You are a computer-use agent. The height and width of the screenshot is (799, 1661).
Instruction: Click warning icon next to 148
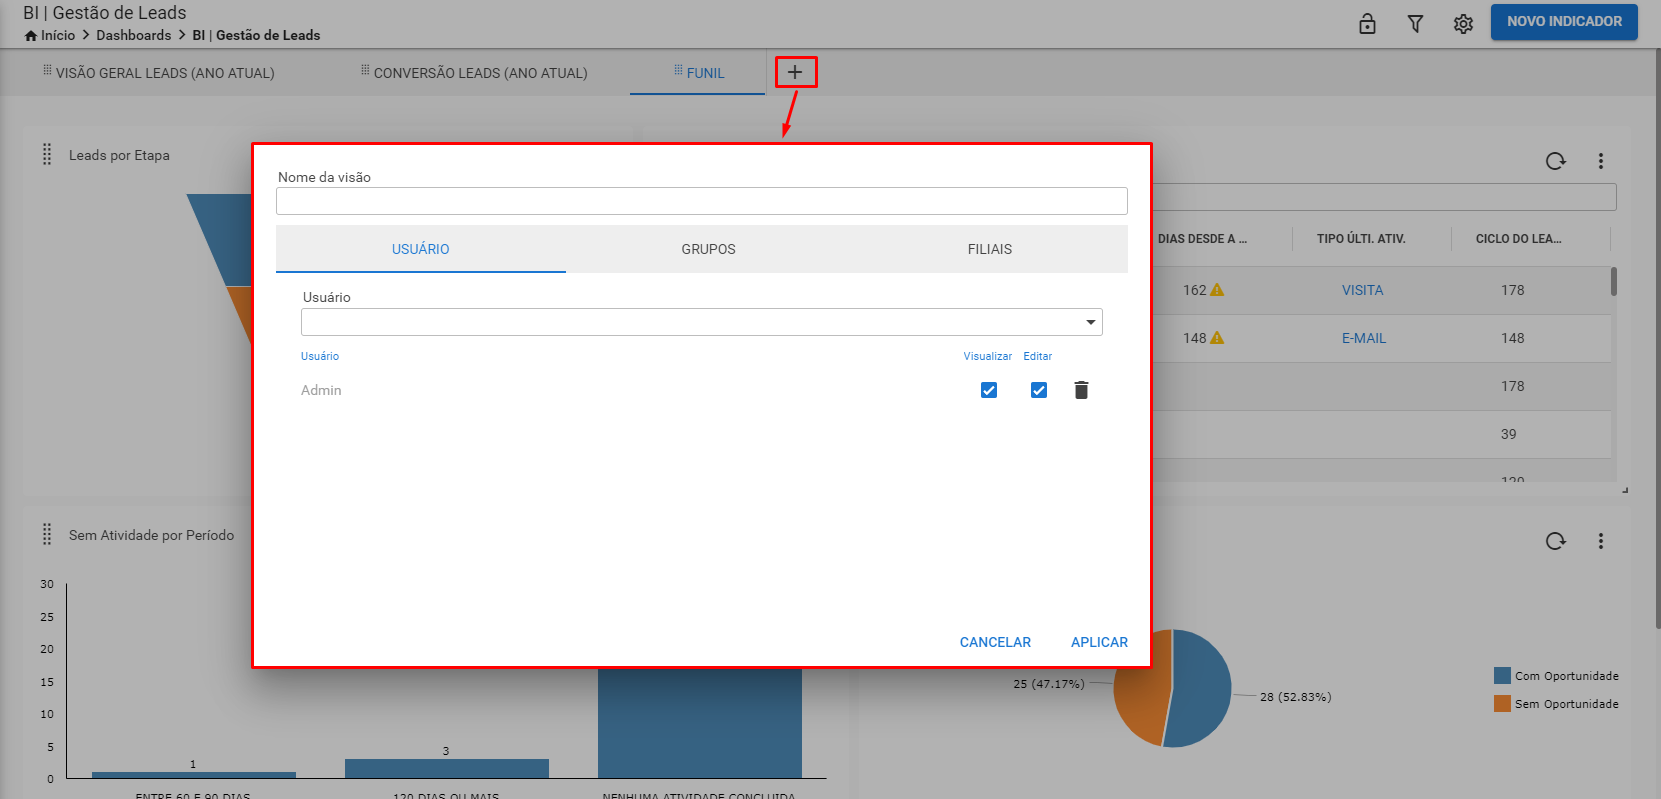pos(1217,338)
